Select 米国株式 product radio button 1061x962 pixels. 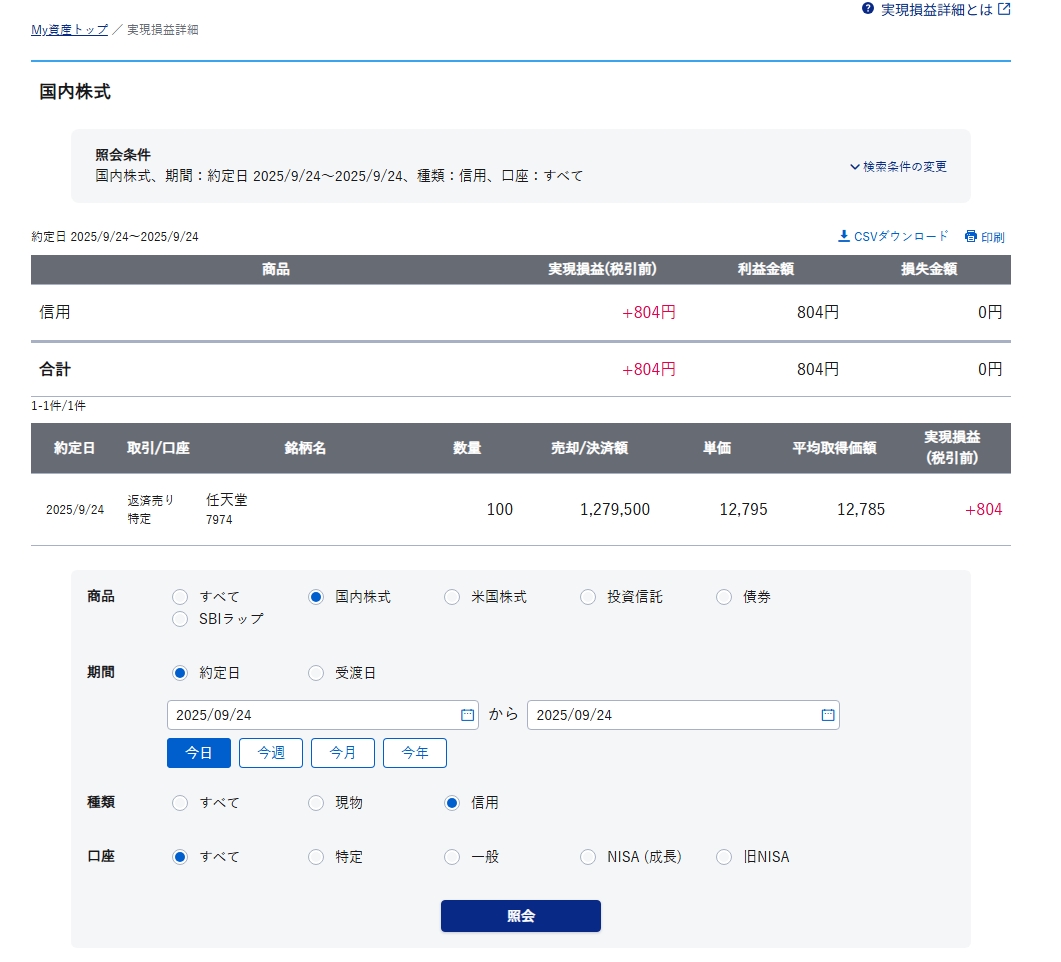pos(452,597)
